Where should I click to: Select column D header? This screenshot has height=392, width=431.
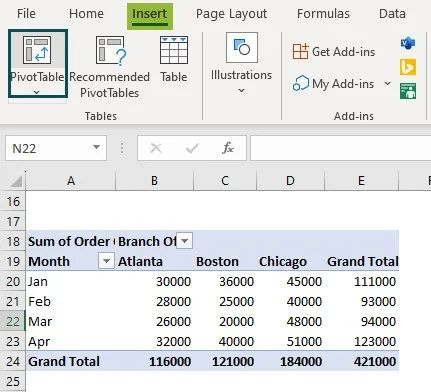coord(290,181)
